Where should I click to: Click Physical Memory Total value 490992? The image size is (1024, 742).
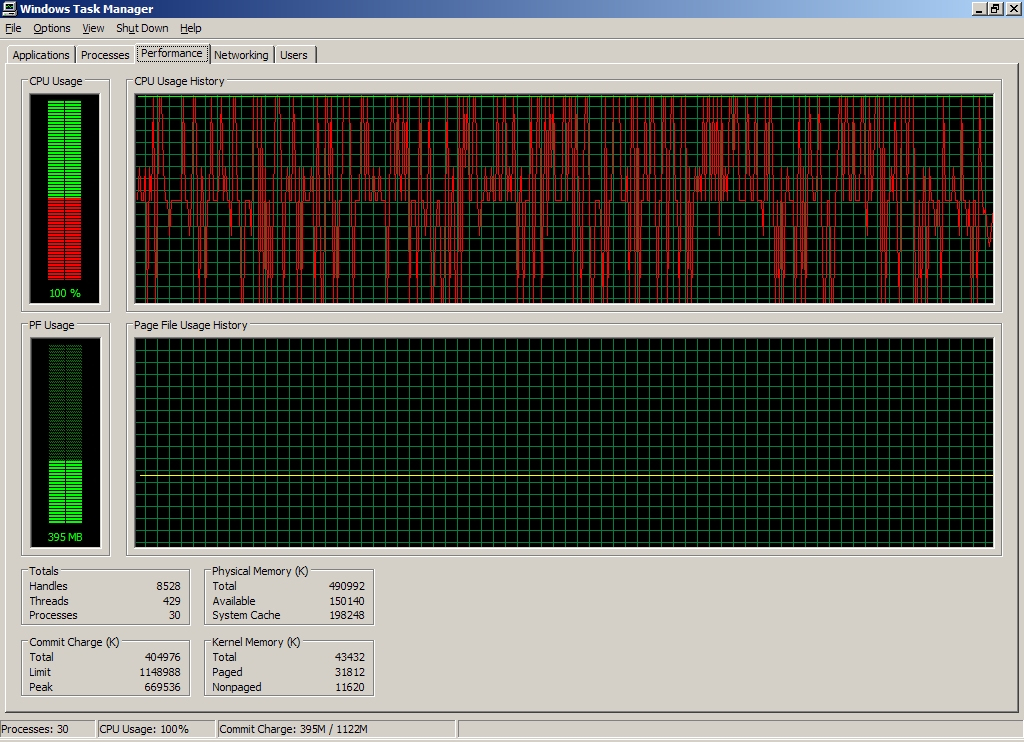pyautogui.click(x=347, y=586)
